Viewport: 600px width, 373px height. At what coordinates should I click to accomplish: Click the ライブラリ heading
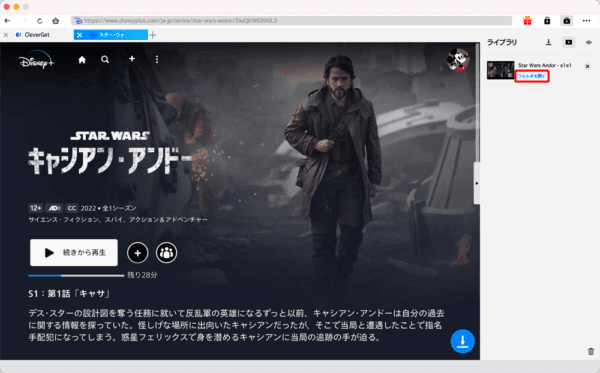click(502, 42)
